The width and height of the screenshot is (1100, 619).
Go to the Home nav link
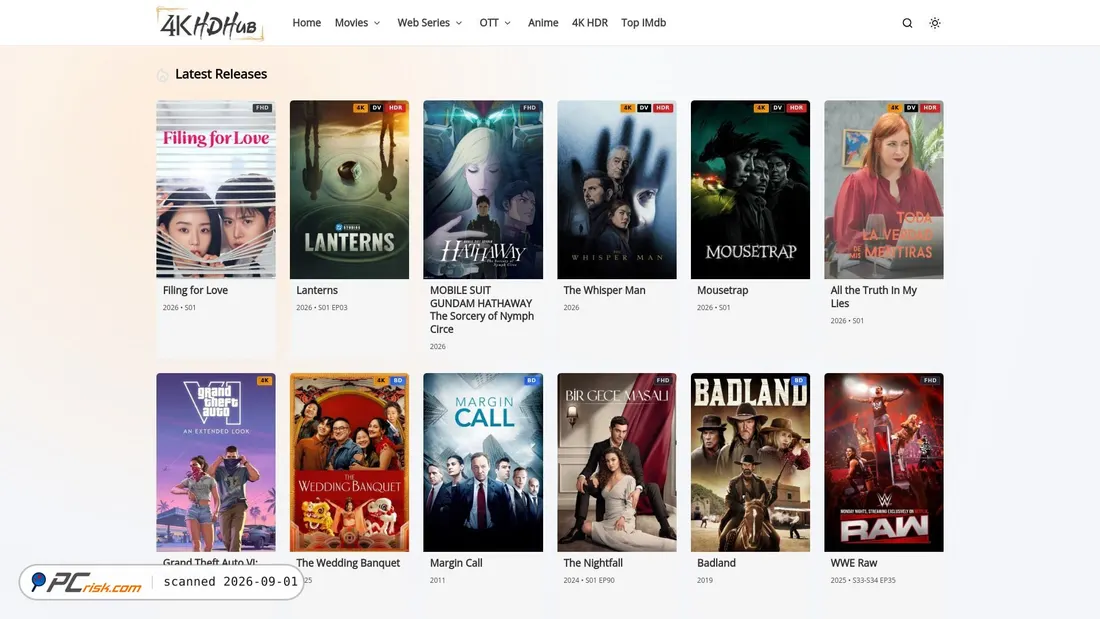(x=307, y=22)
